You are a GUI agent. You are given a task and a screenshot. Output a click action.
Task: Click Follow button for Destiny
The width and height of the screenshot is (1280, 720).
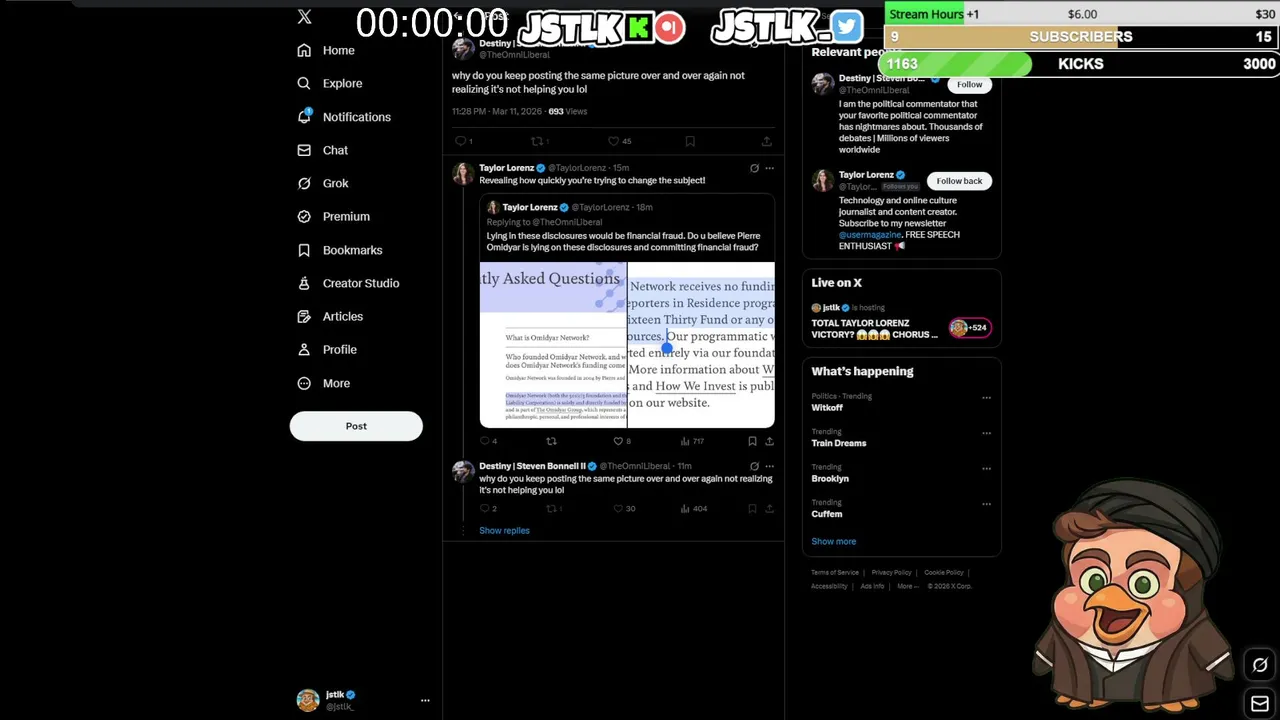point(969,84)
